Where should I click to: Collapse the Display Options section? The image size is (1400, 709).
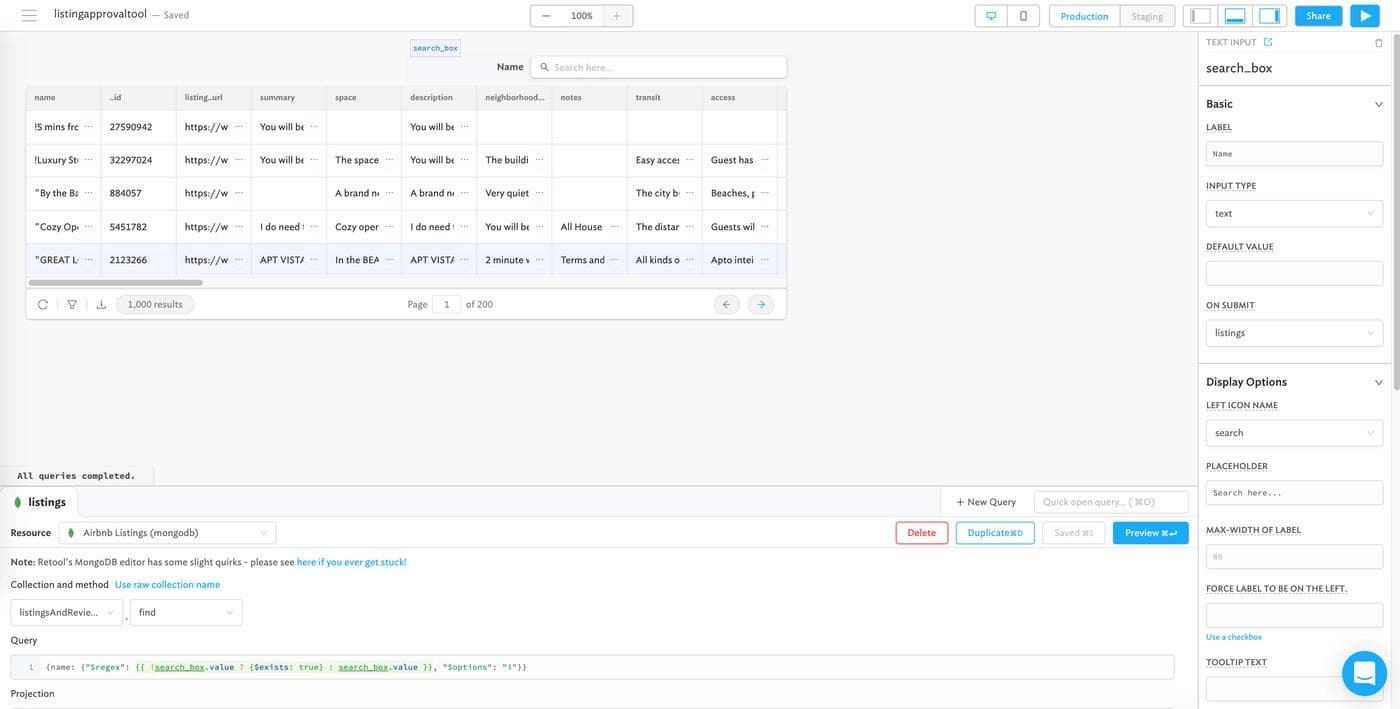pos(1378,382)
